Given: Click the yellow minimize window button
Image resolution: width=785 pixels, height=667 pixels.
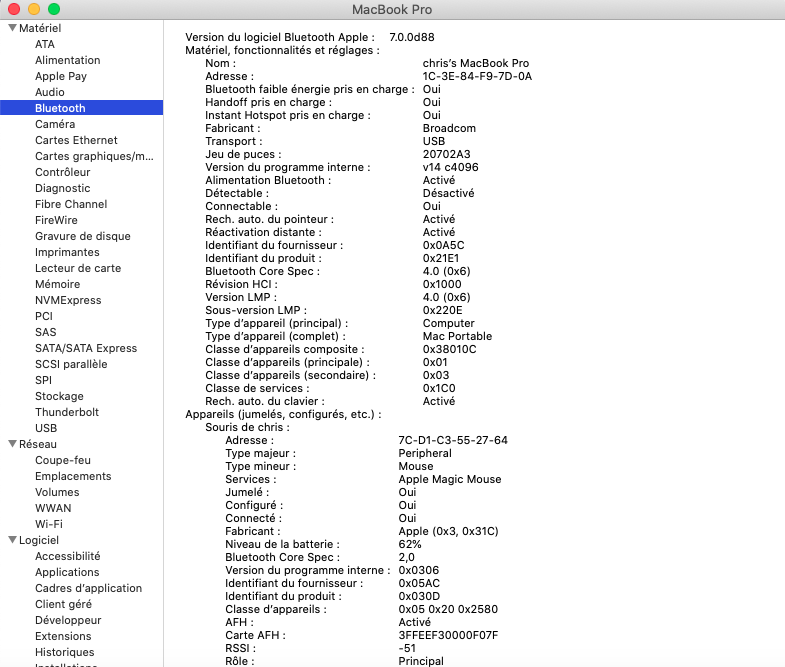Looking at the screenshot, I should click(x=34, y=9).
